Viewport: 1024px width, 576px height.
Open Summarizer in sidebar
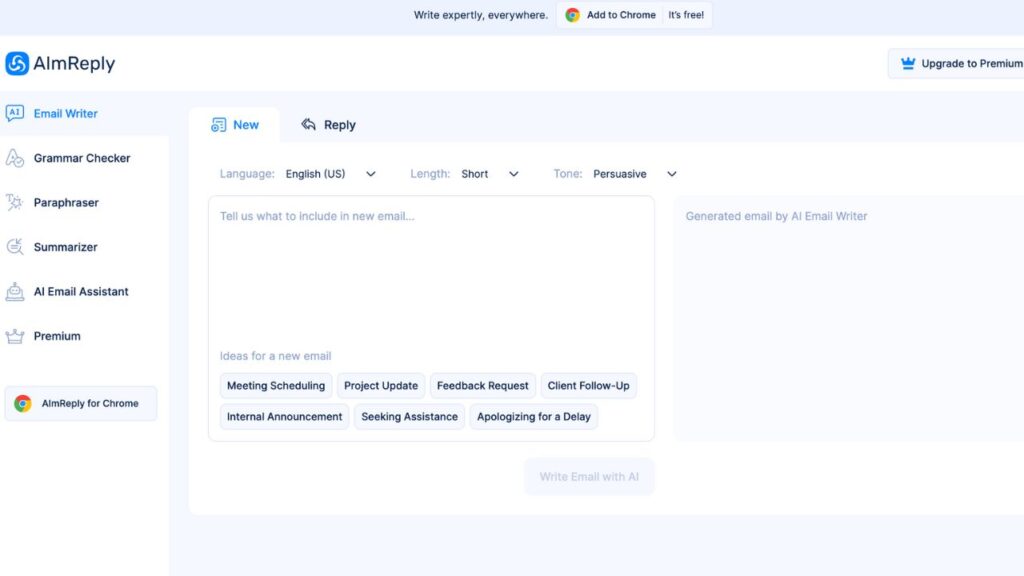[84, 247]
